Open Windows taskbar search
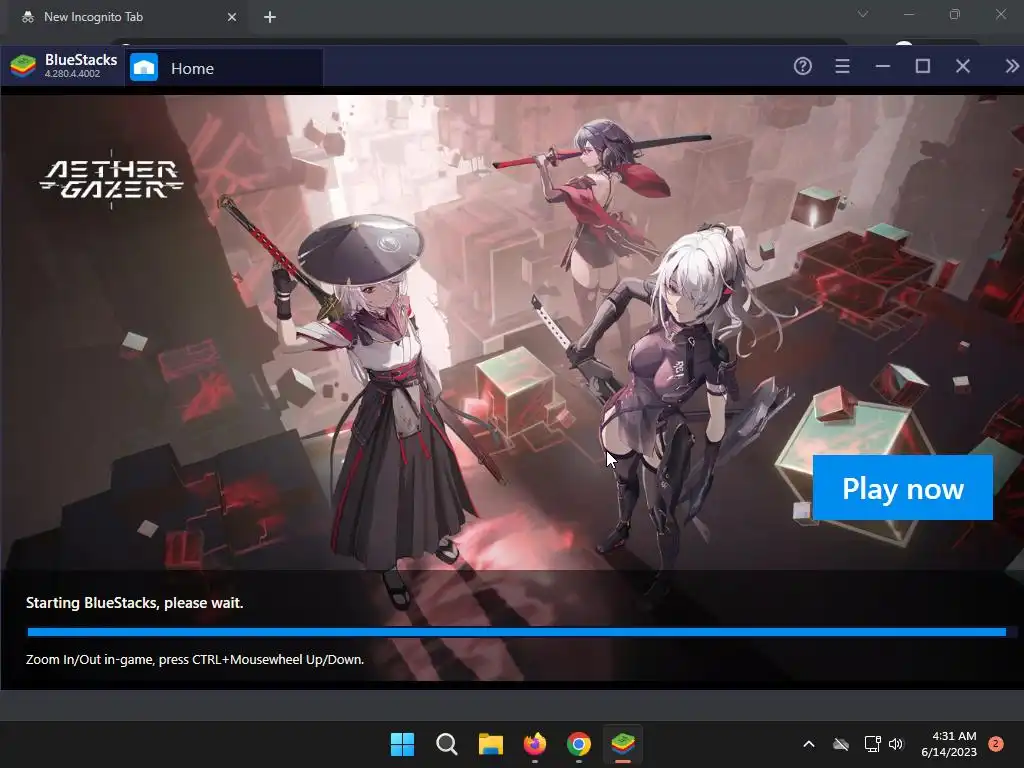Screen dimensions: 1024x768 pos(447,744)
